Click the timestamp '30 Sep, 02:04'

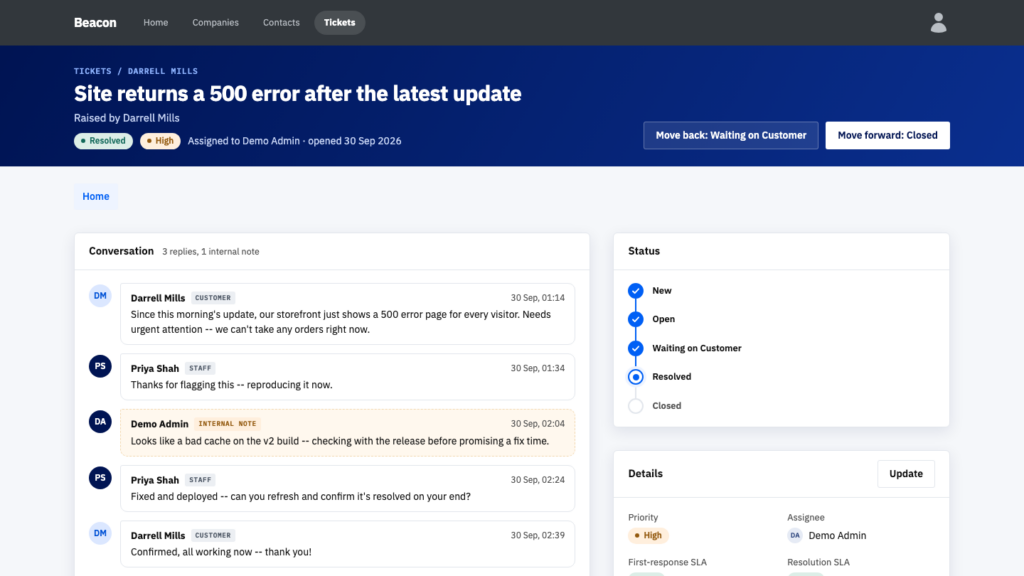click(537, 424)
